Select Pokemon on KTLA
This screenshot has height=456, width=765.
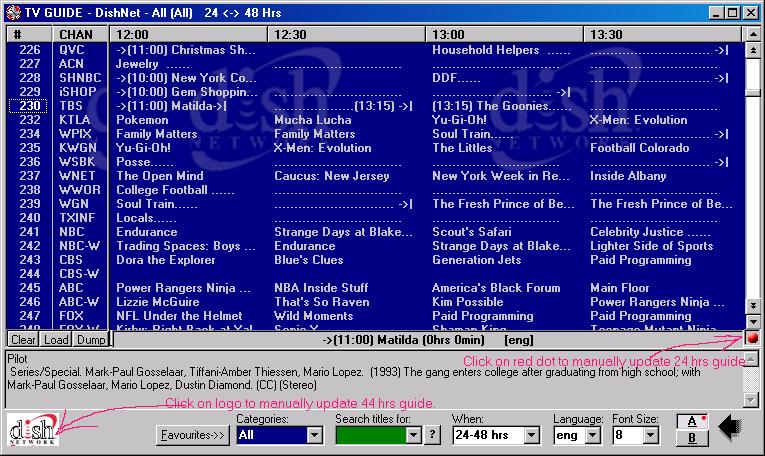click(x=142, y=120)
